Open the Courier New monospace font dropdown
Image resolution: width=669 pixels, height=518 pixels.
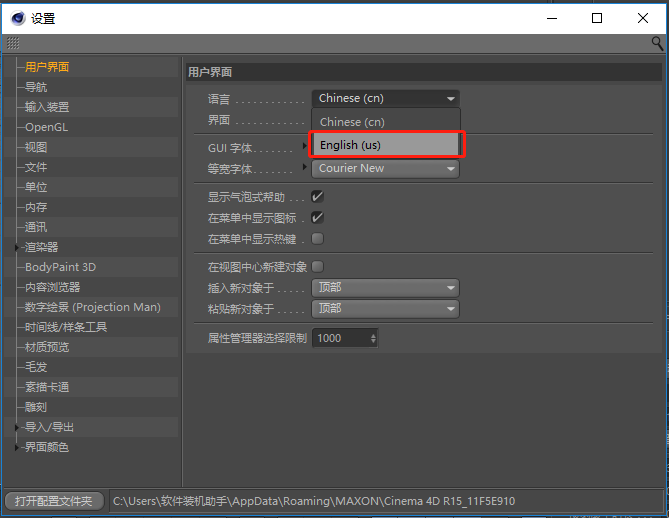(x=386, y=169)
